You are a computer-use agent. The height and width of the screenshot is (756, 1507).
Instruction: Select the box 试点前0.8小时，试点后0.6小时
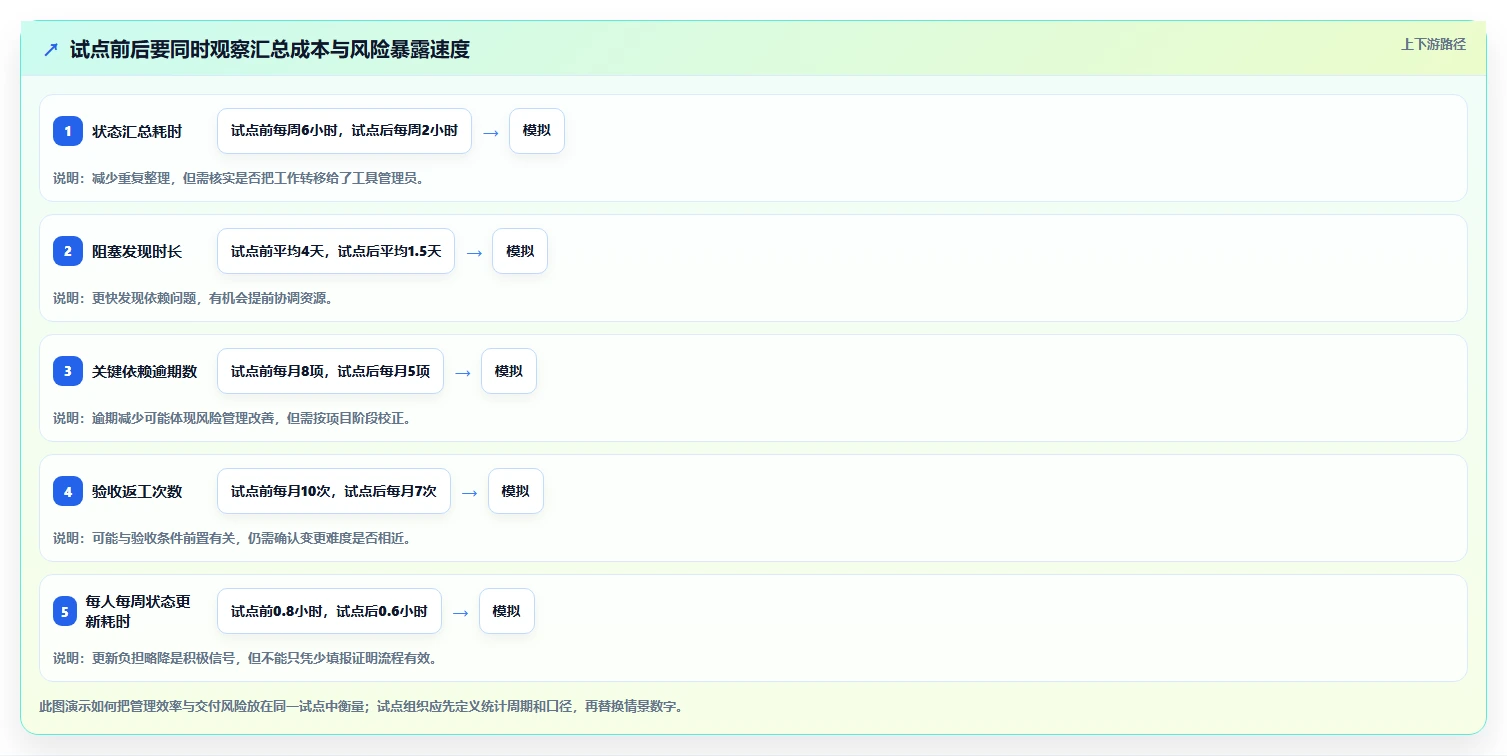click(329, 611)
